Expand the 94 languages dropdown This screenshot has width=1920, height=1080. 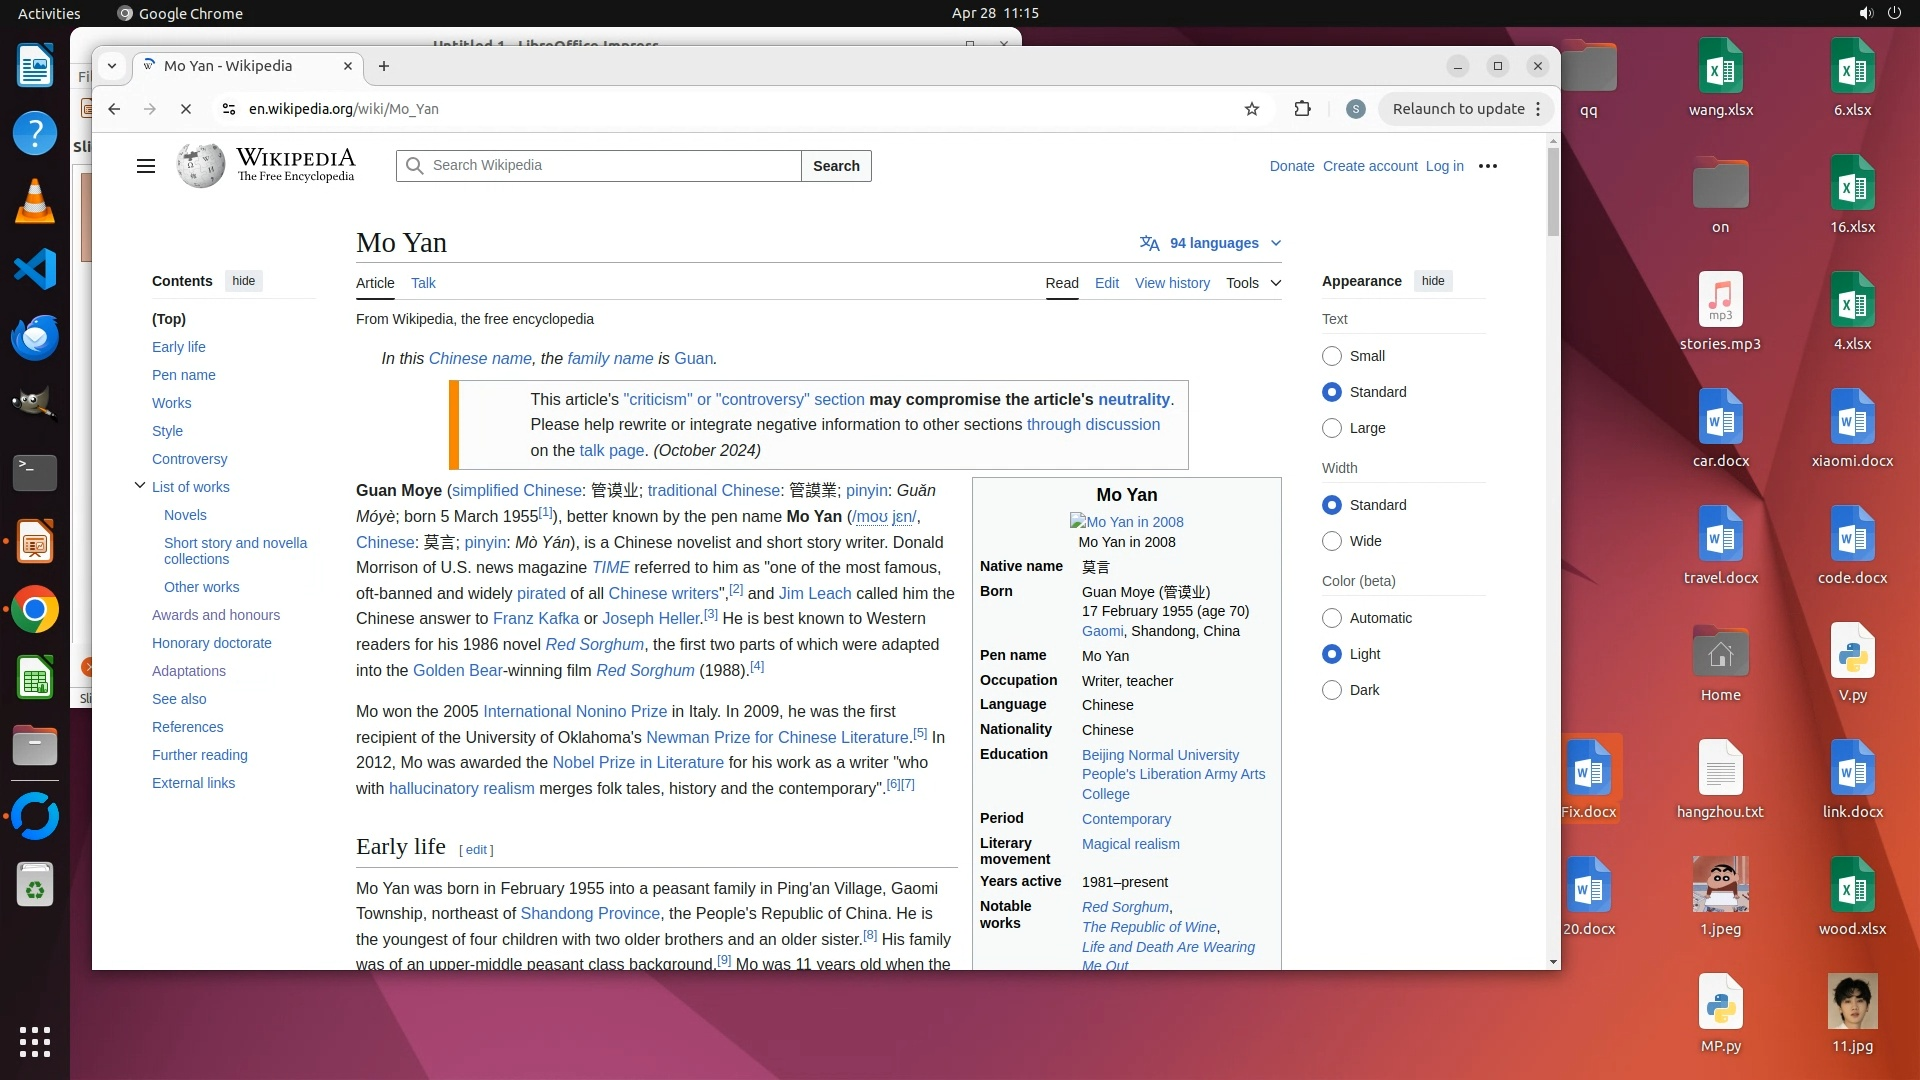click(1211, 243)
